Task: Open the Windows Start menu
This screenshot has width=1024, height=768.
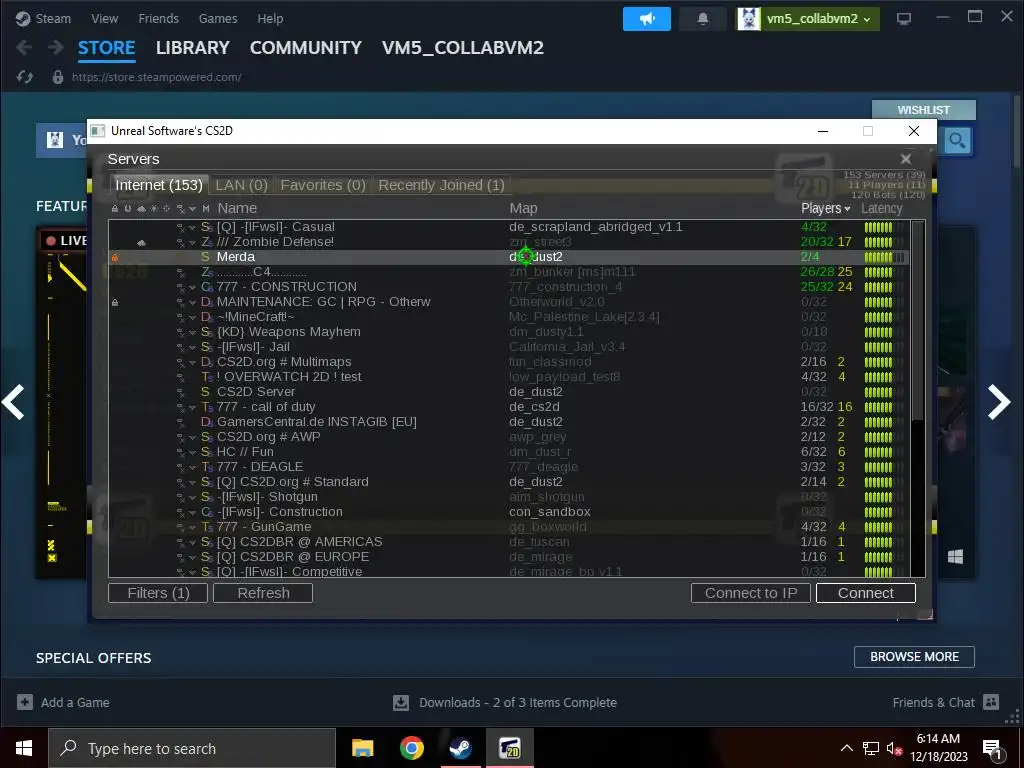Action: point(24,748)
